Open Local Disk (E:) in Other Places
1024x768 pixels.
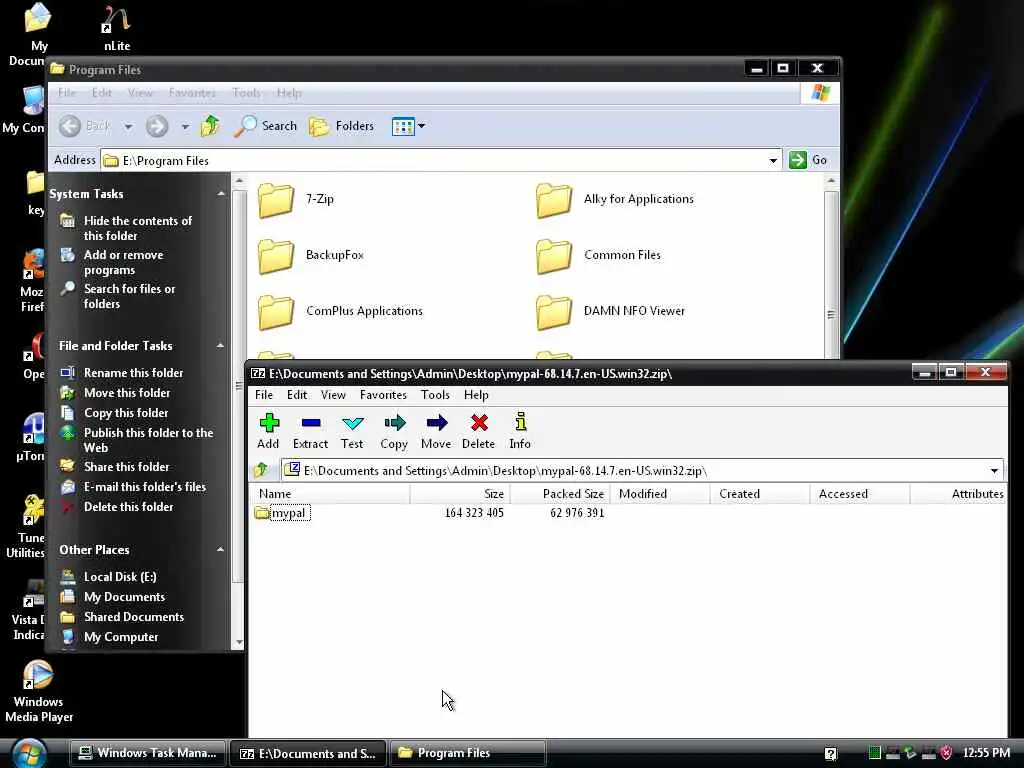108,576
